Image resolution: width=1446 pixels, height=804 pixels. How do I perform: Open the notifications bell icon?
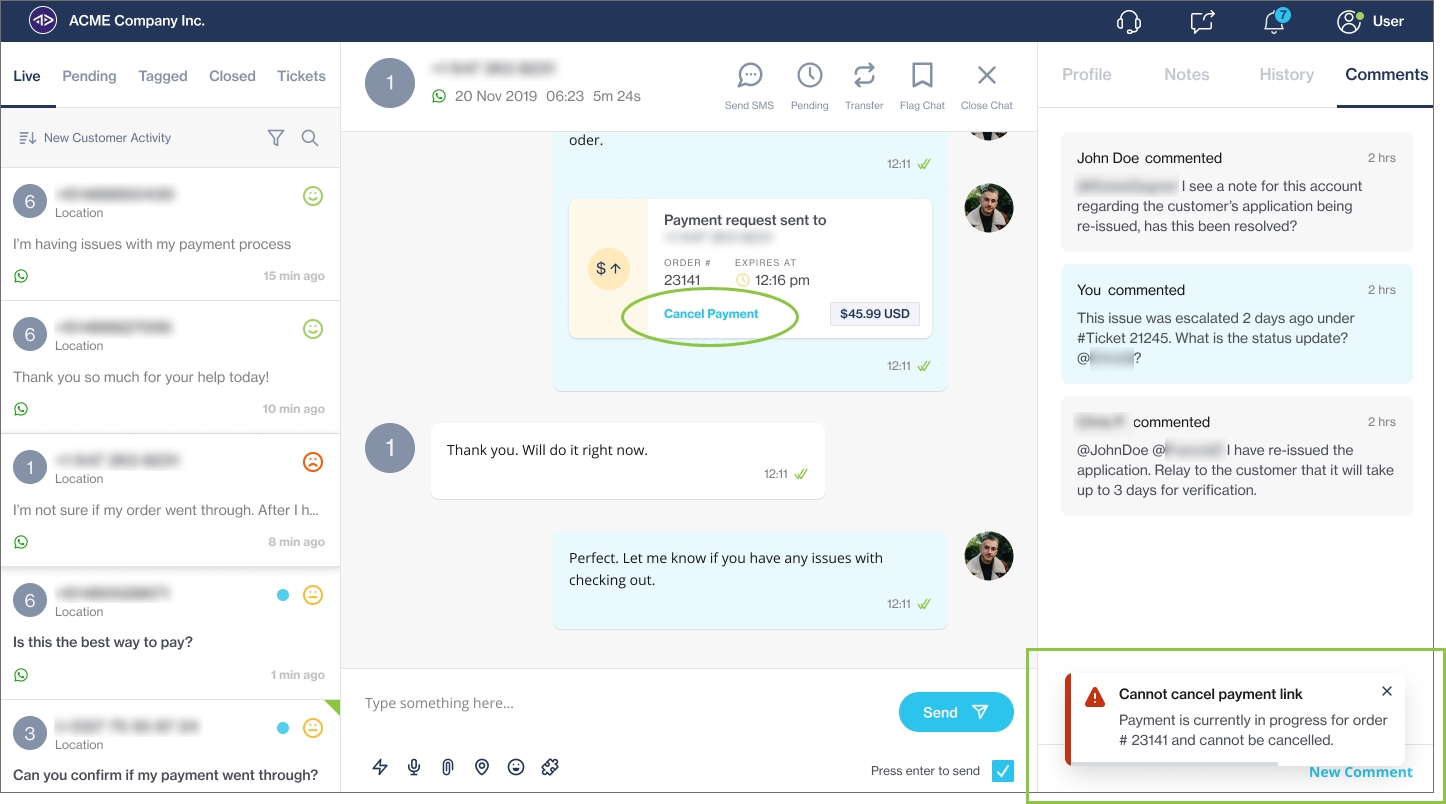coord(1274,22)
